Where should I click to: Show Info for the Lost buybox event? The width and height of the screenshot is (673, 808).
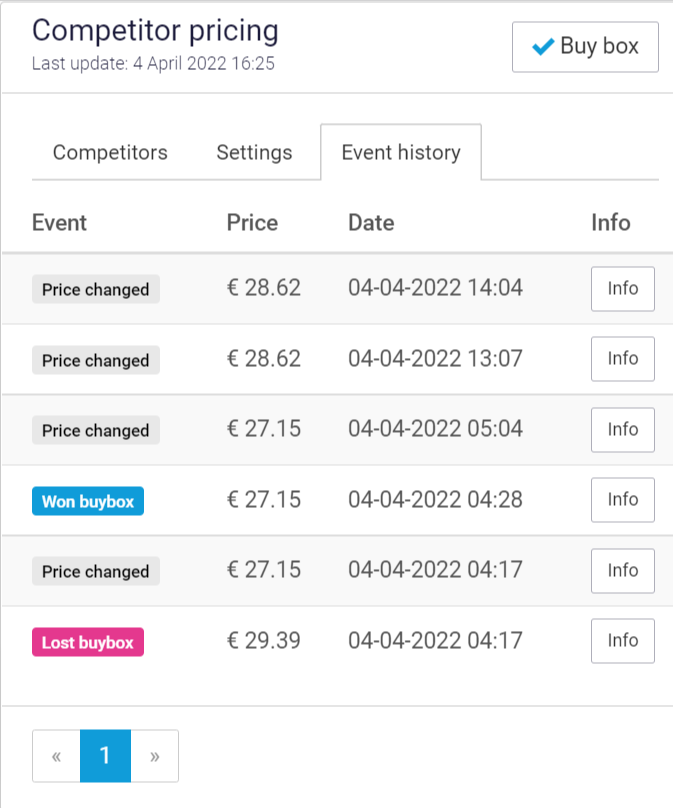click(x=622, y=641)
